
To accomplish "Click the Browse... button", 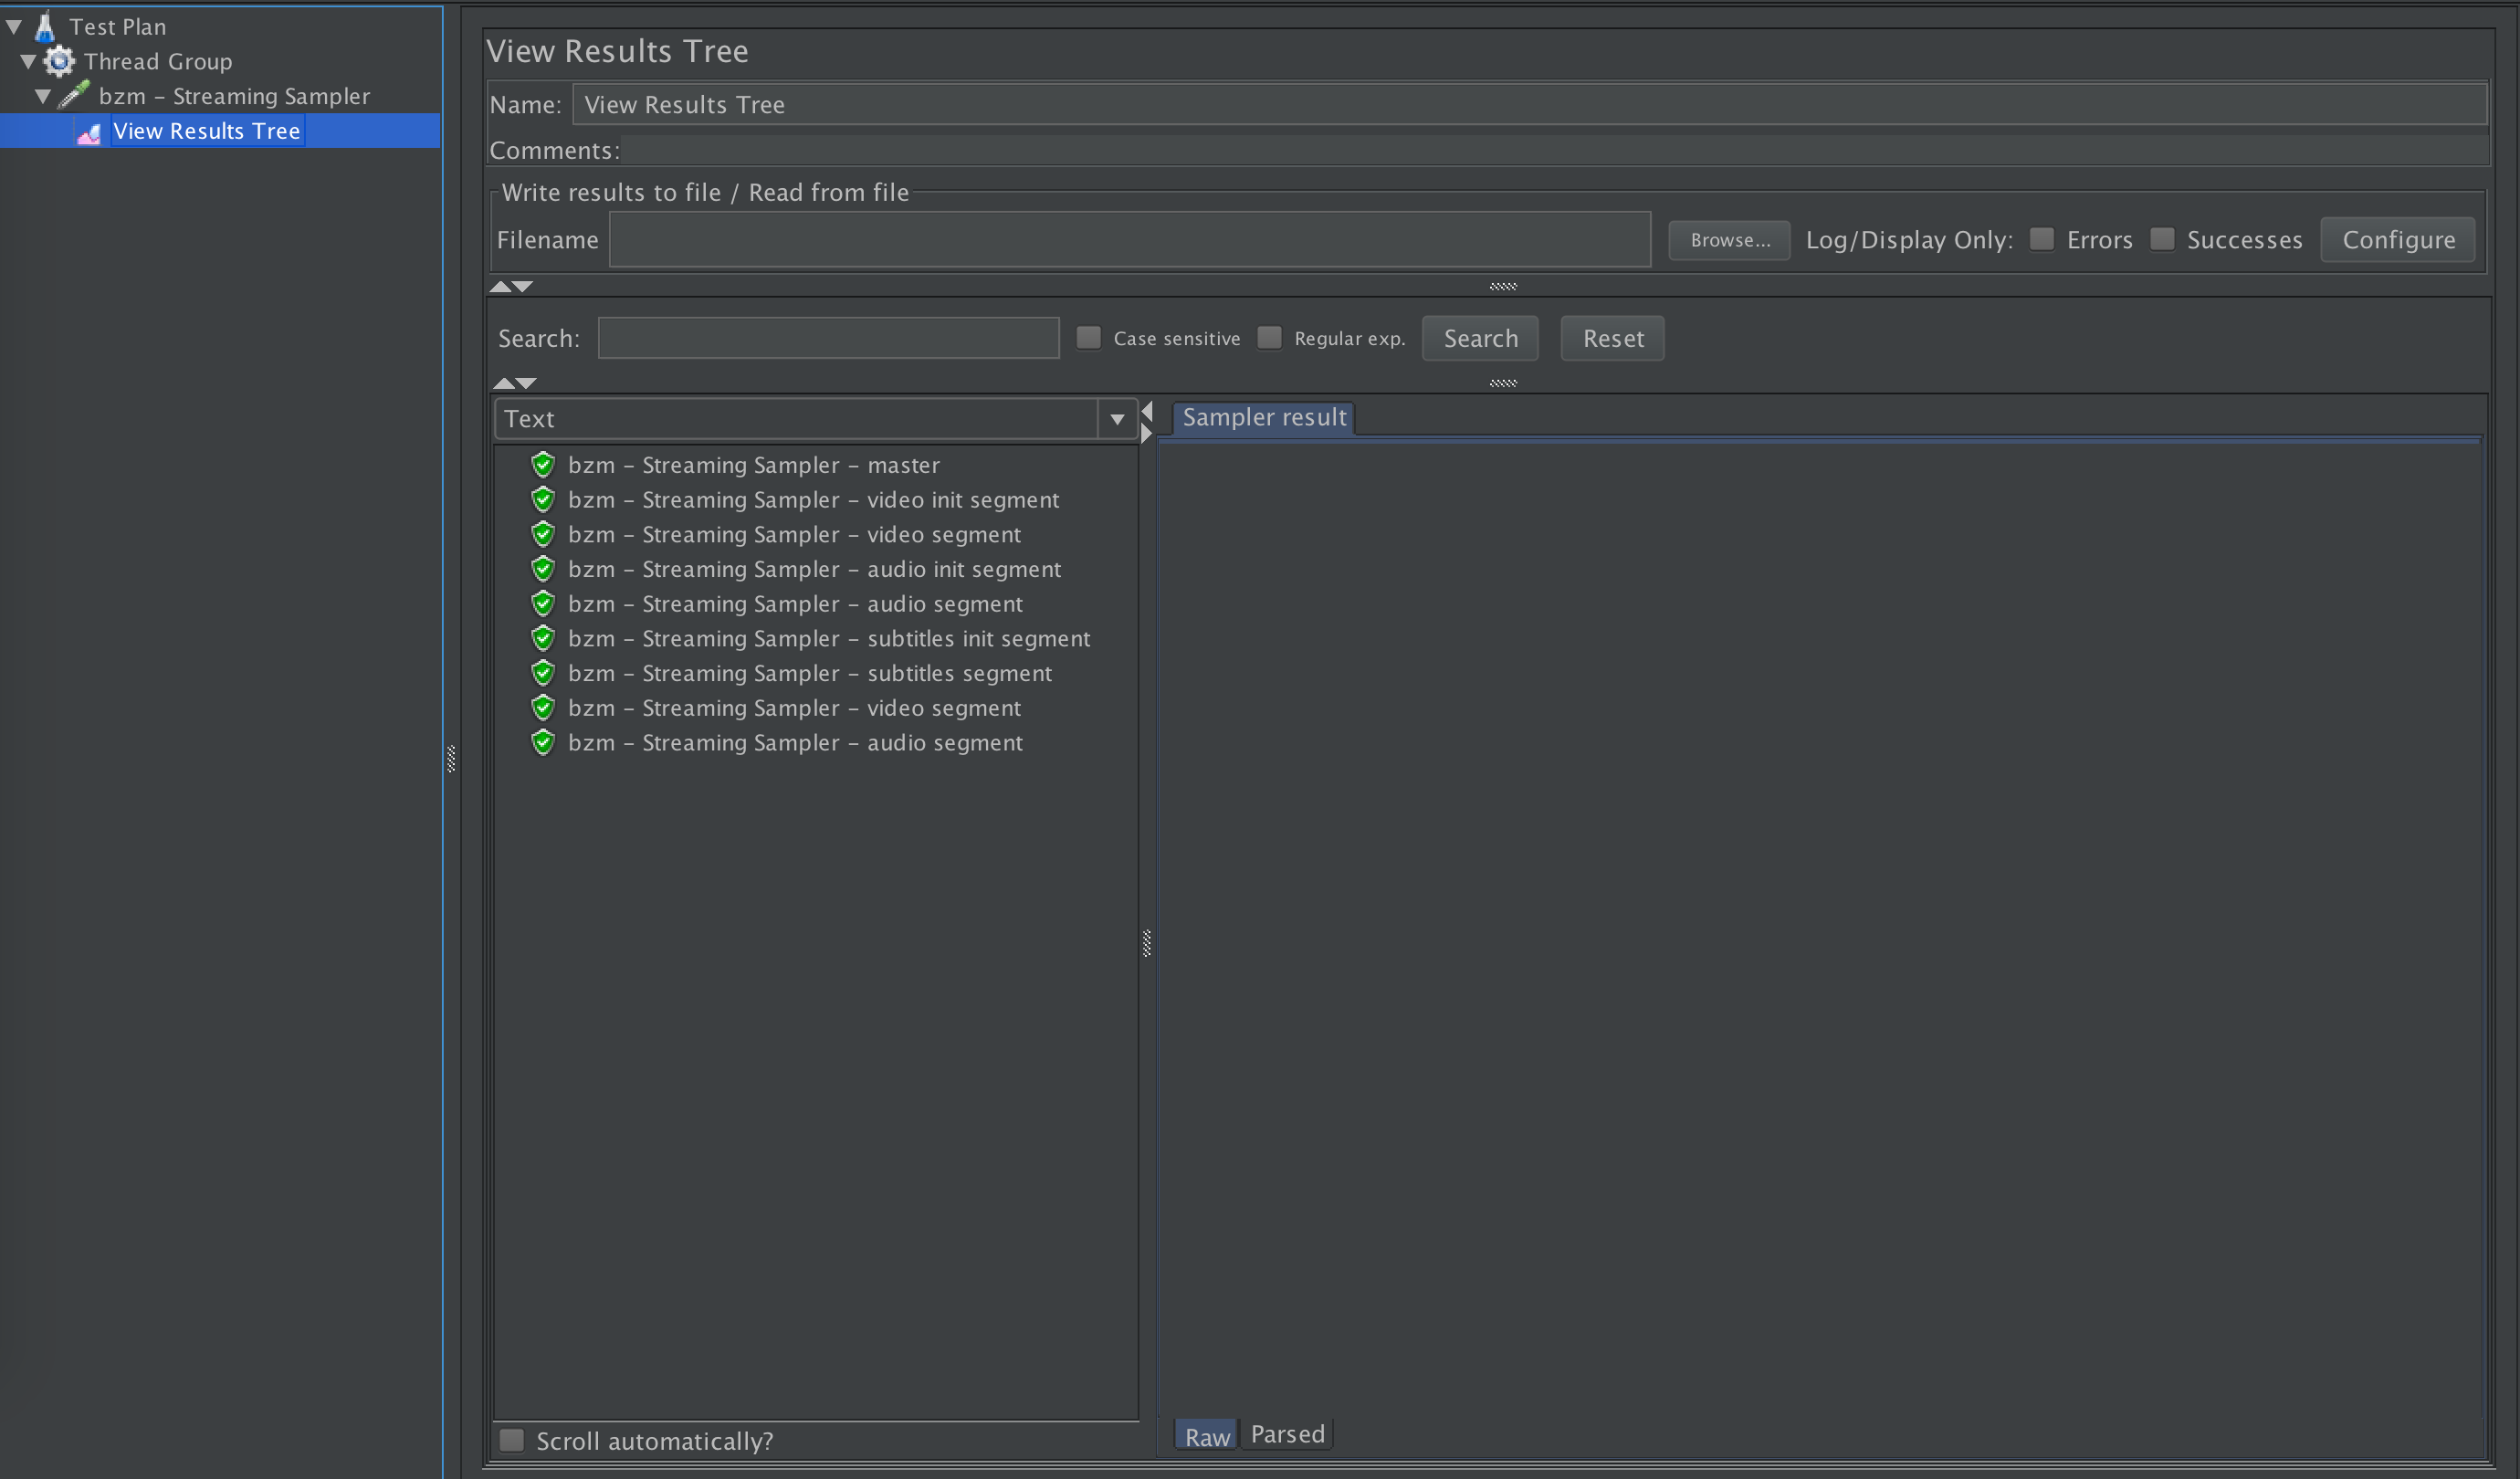I will [1729, 240].
